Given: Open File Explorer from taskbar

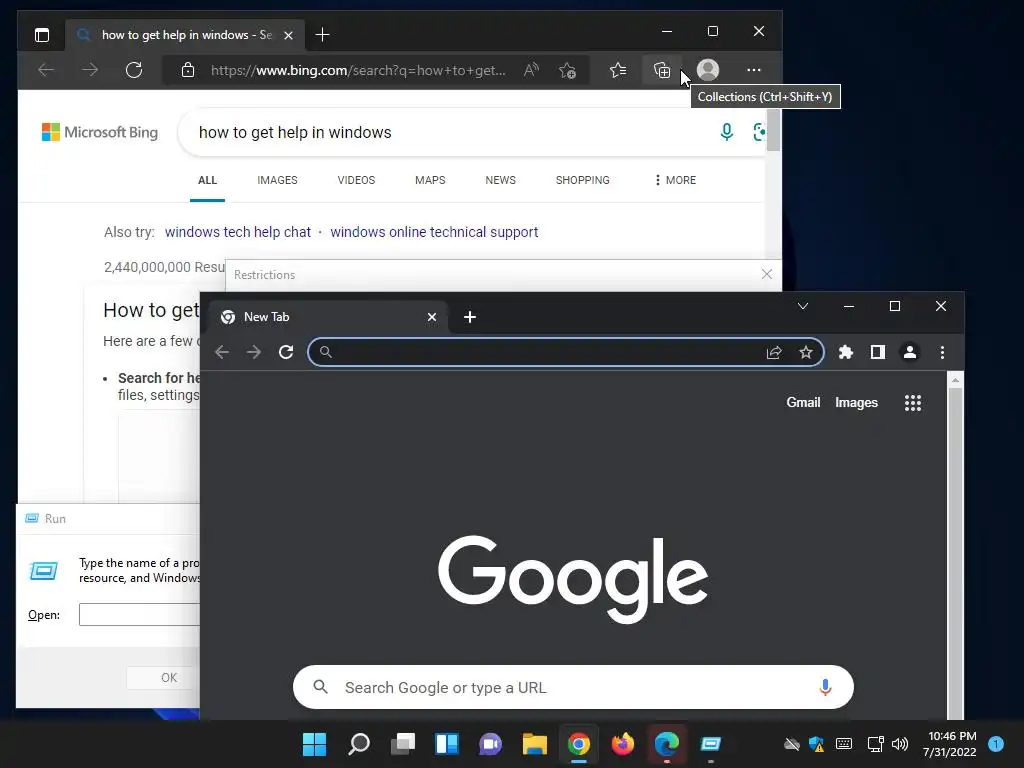Looking at the screenshot, I should tap(534, 744).
